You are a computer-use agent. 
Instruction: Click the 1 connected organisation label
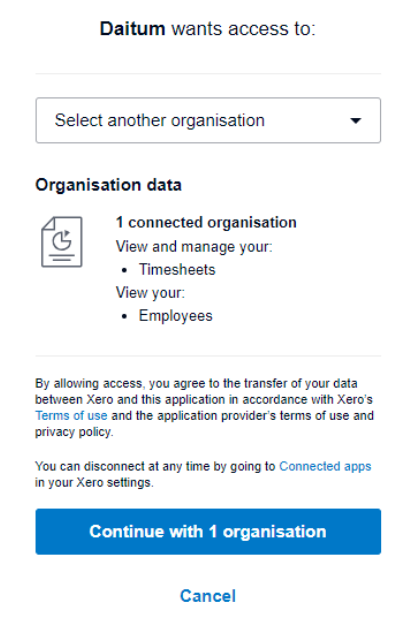coord(206,222)
